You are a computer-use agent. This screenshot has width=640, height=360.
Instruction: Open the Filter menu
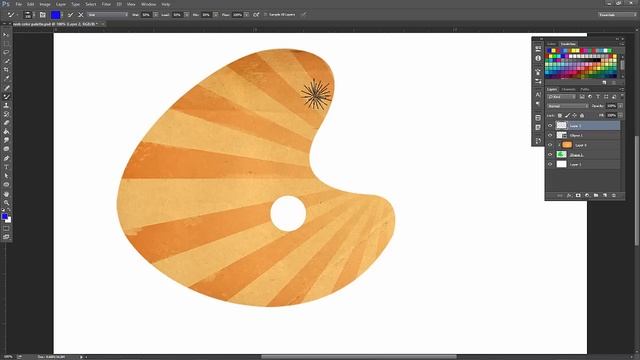tap(106, 4)
